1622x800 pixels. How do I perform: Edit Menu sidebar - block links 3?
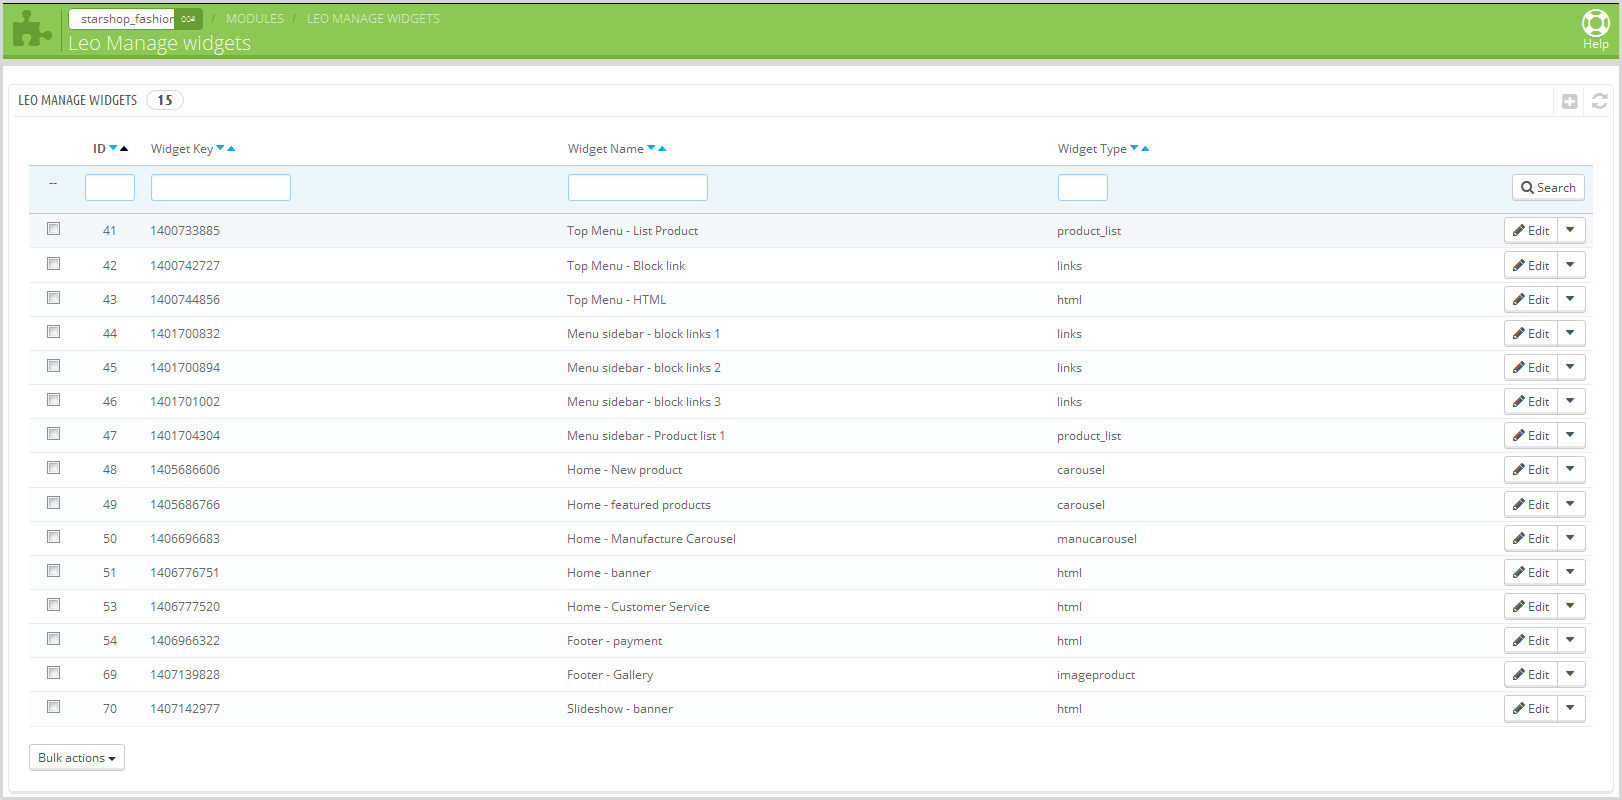click(1531, 401)
